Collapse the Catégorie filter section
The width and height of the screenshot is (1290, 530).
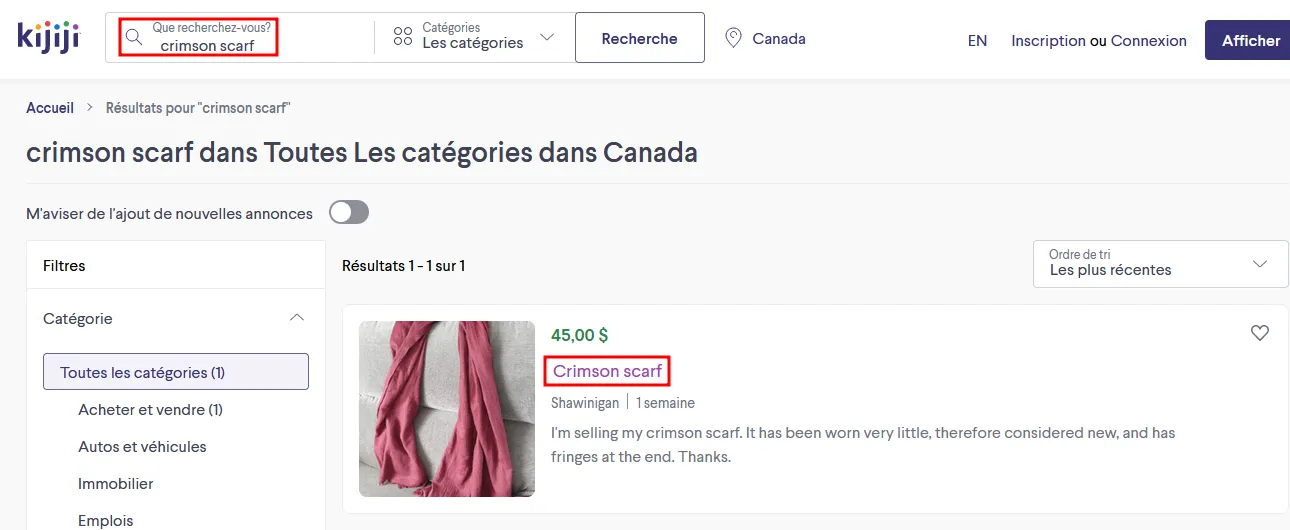coord(296,318)
